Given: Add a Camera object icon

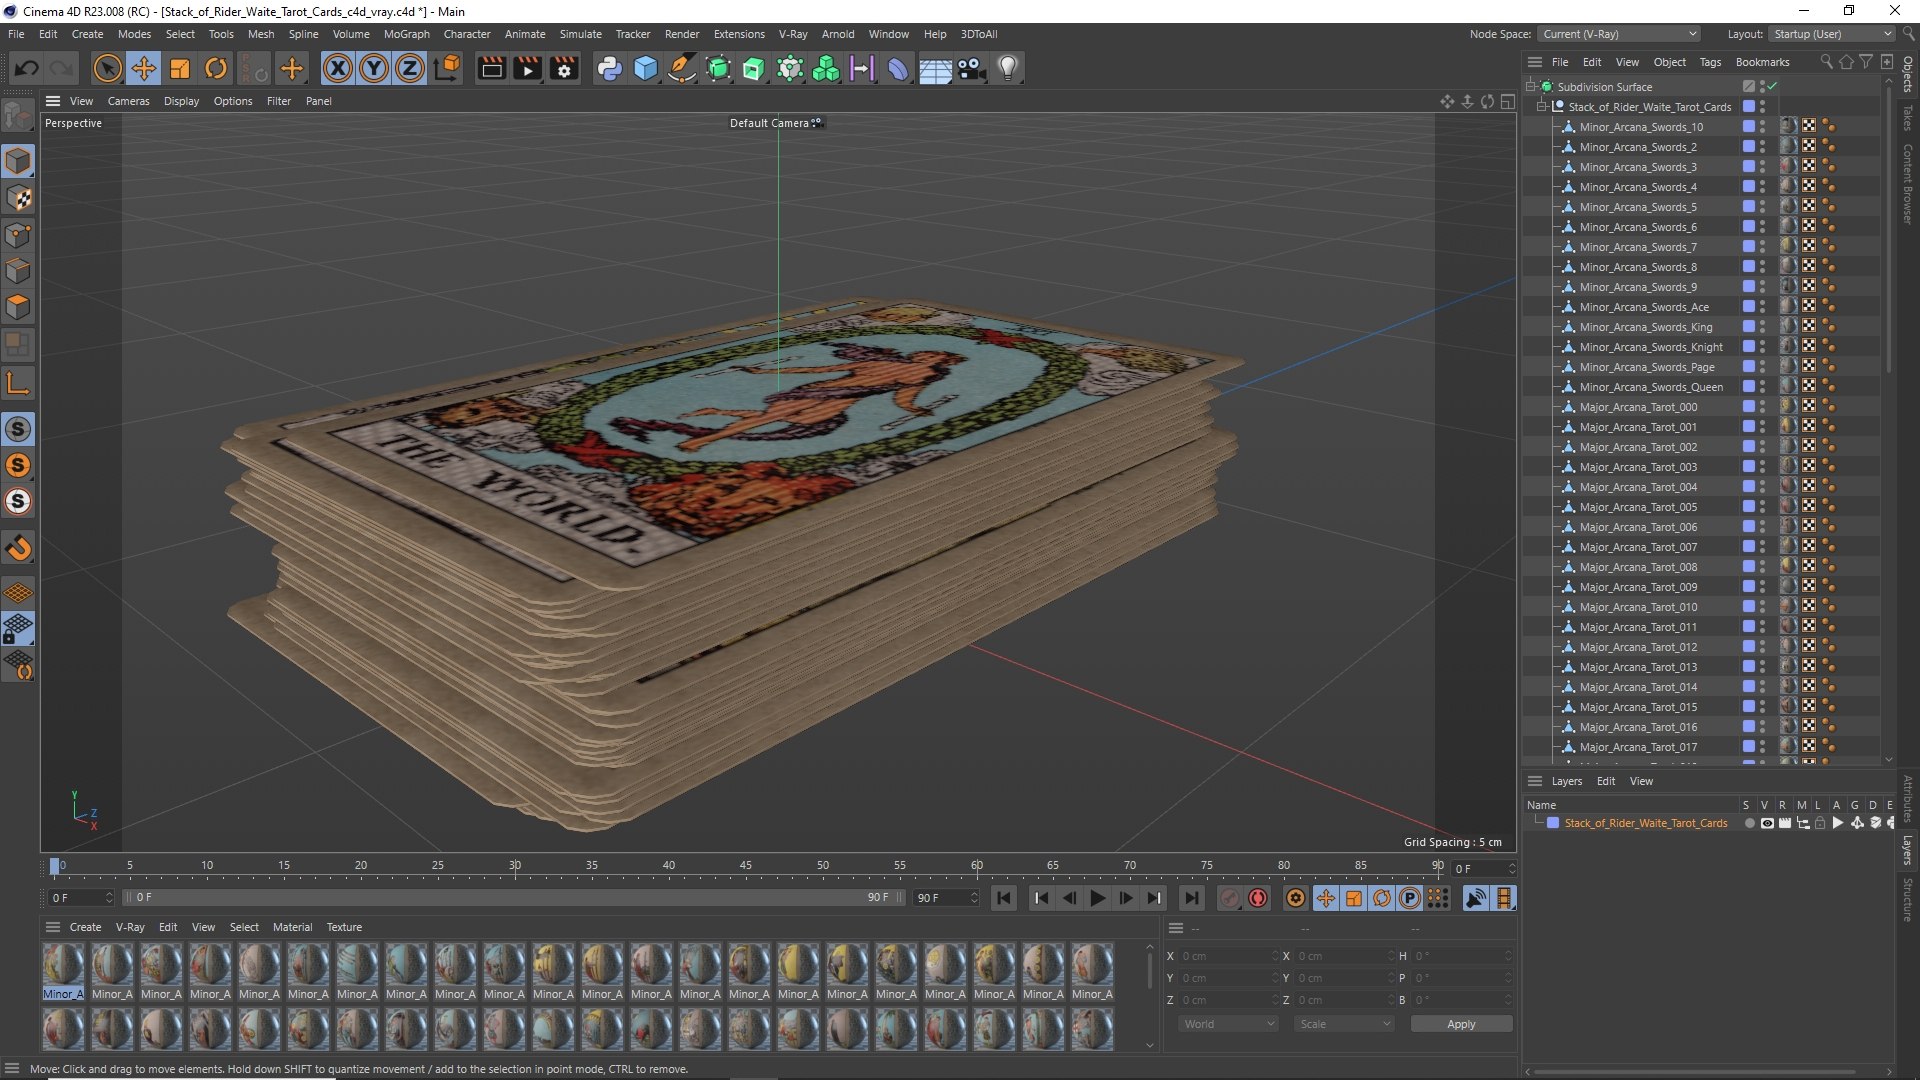Looking at the screenshot, I should [972, 68].
